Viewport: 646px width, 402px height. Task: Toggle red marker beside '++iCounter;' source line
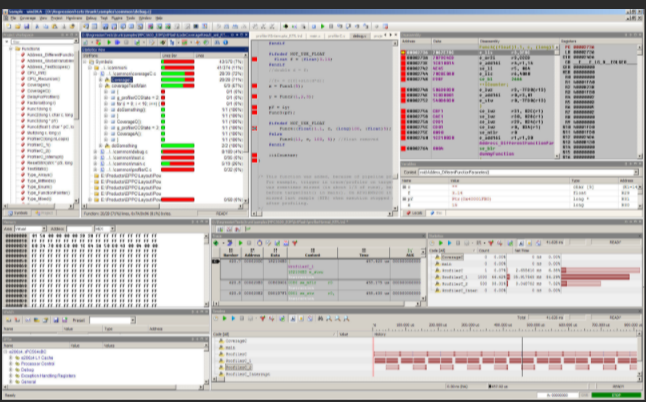pyautogui.click(x=255, y=155)
